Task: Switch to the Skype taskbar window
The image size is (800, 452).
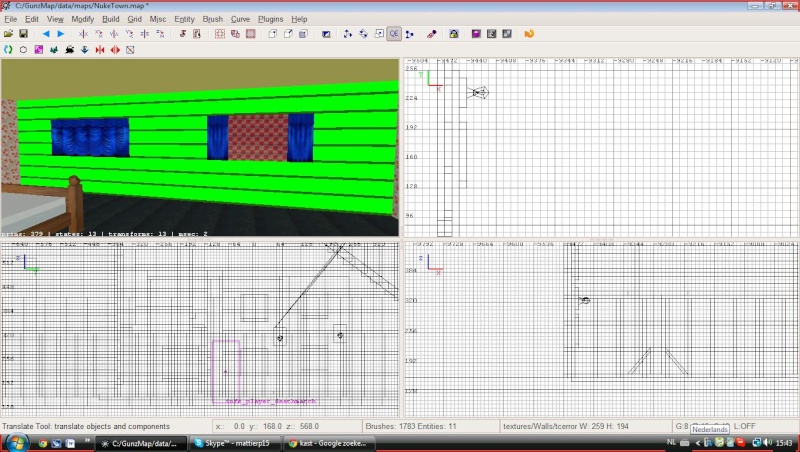Action: point(233,443)
